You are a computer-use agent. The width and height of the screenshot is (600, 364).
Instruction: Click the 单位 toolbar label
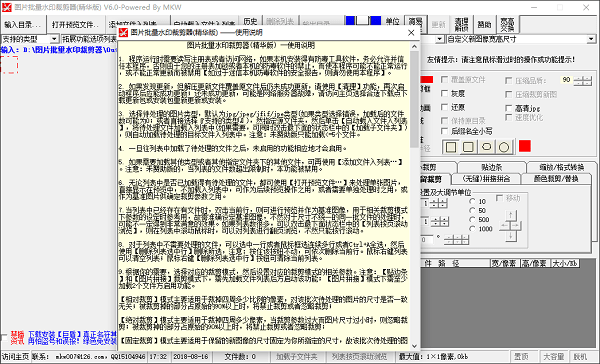click(x=392, y=21)
